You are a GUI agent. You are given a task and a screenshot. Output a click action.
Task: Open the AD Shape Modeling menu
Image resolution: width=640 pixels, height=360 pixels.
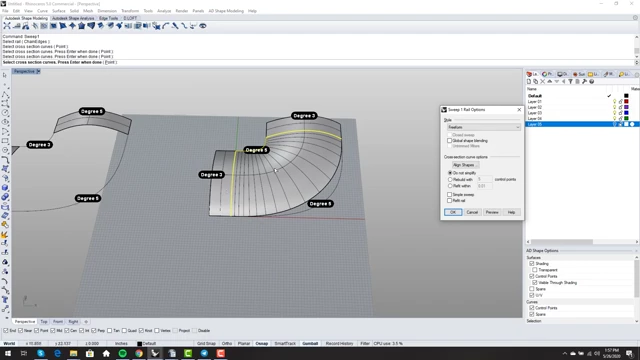pyautogui.click(x=226, y=11)
